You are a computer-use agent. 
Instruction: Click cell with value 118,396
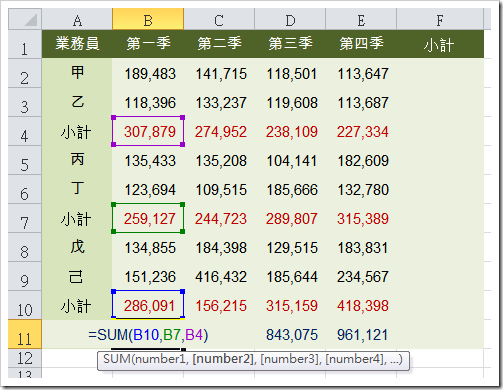148,102
